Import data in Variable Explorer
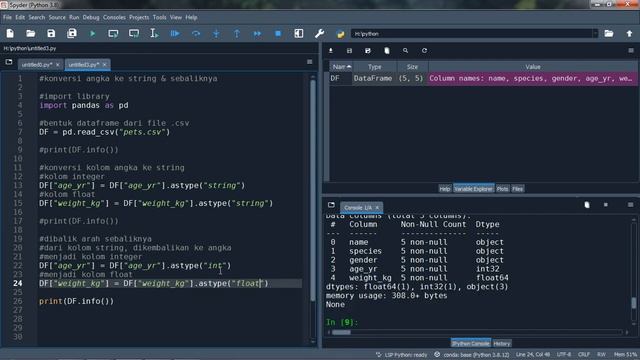 [331, 51]
